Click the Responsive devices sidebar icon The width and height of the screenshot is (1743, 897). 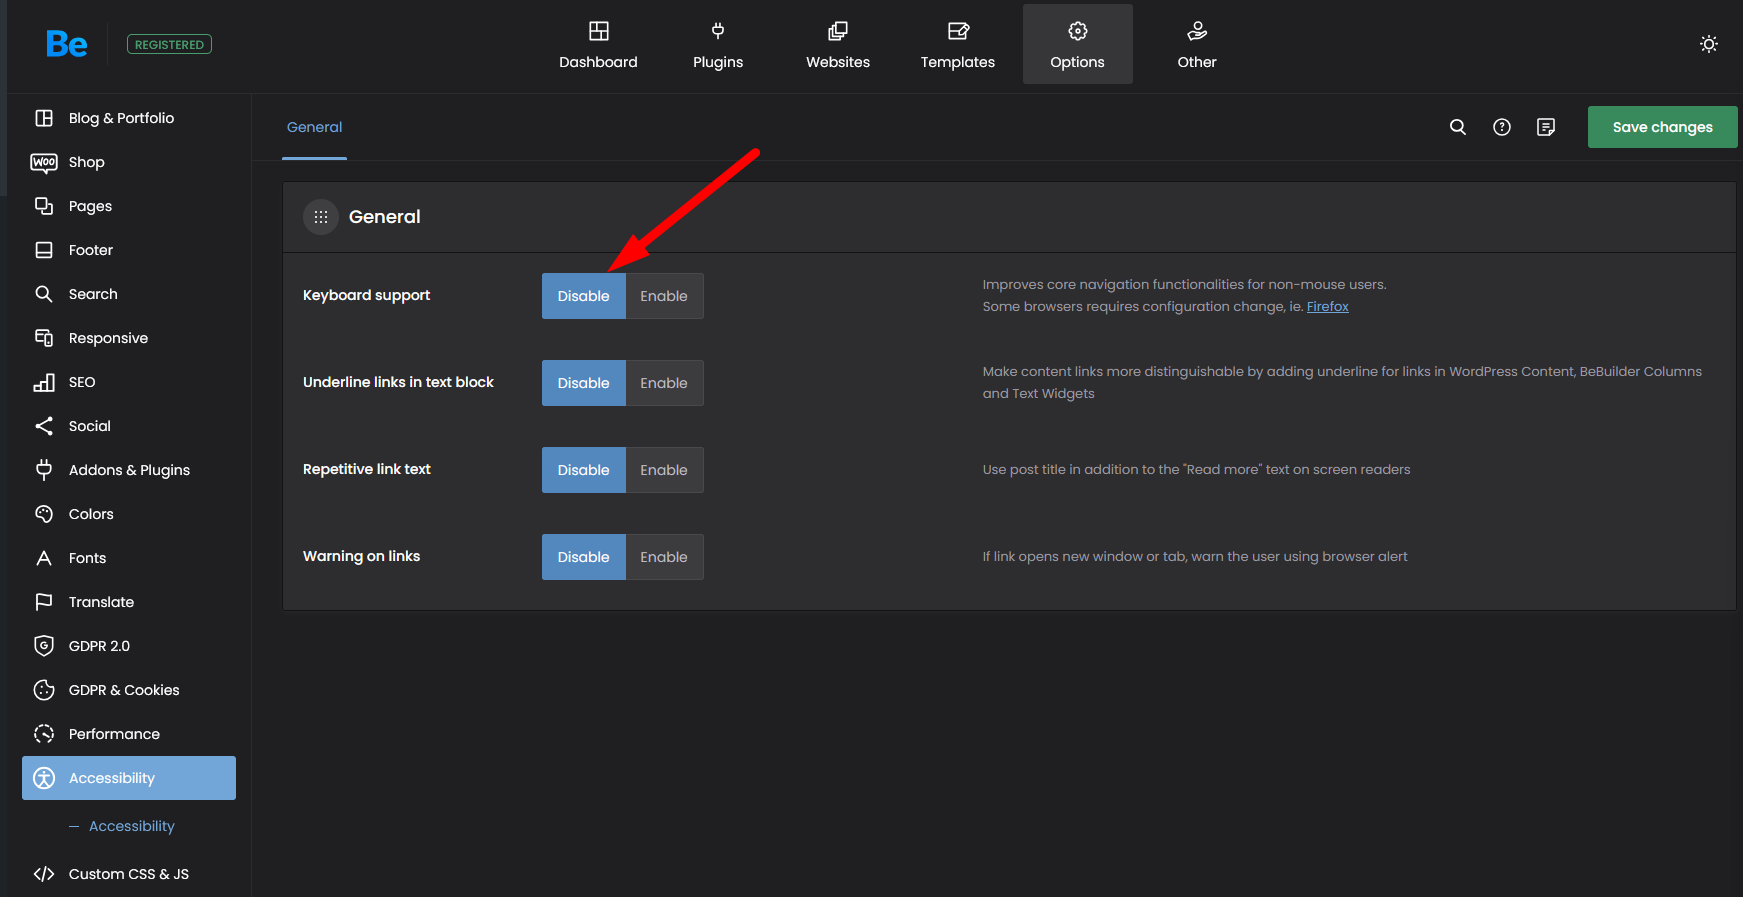[44, 338]
